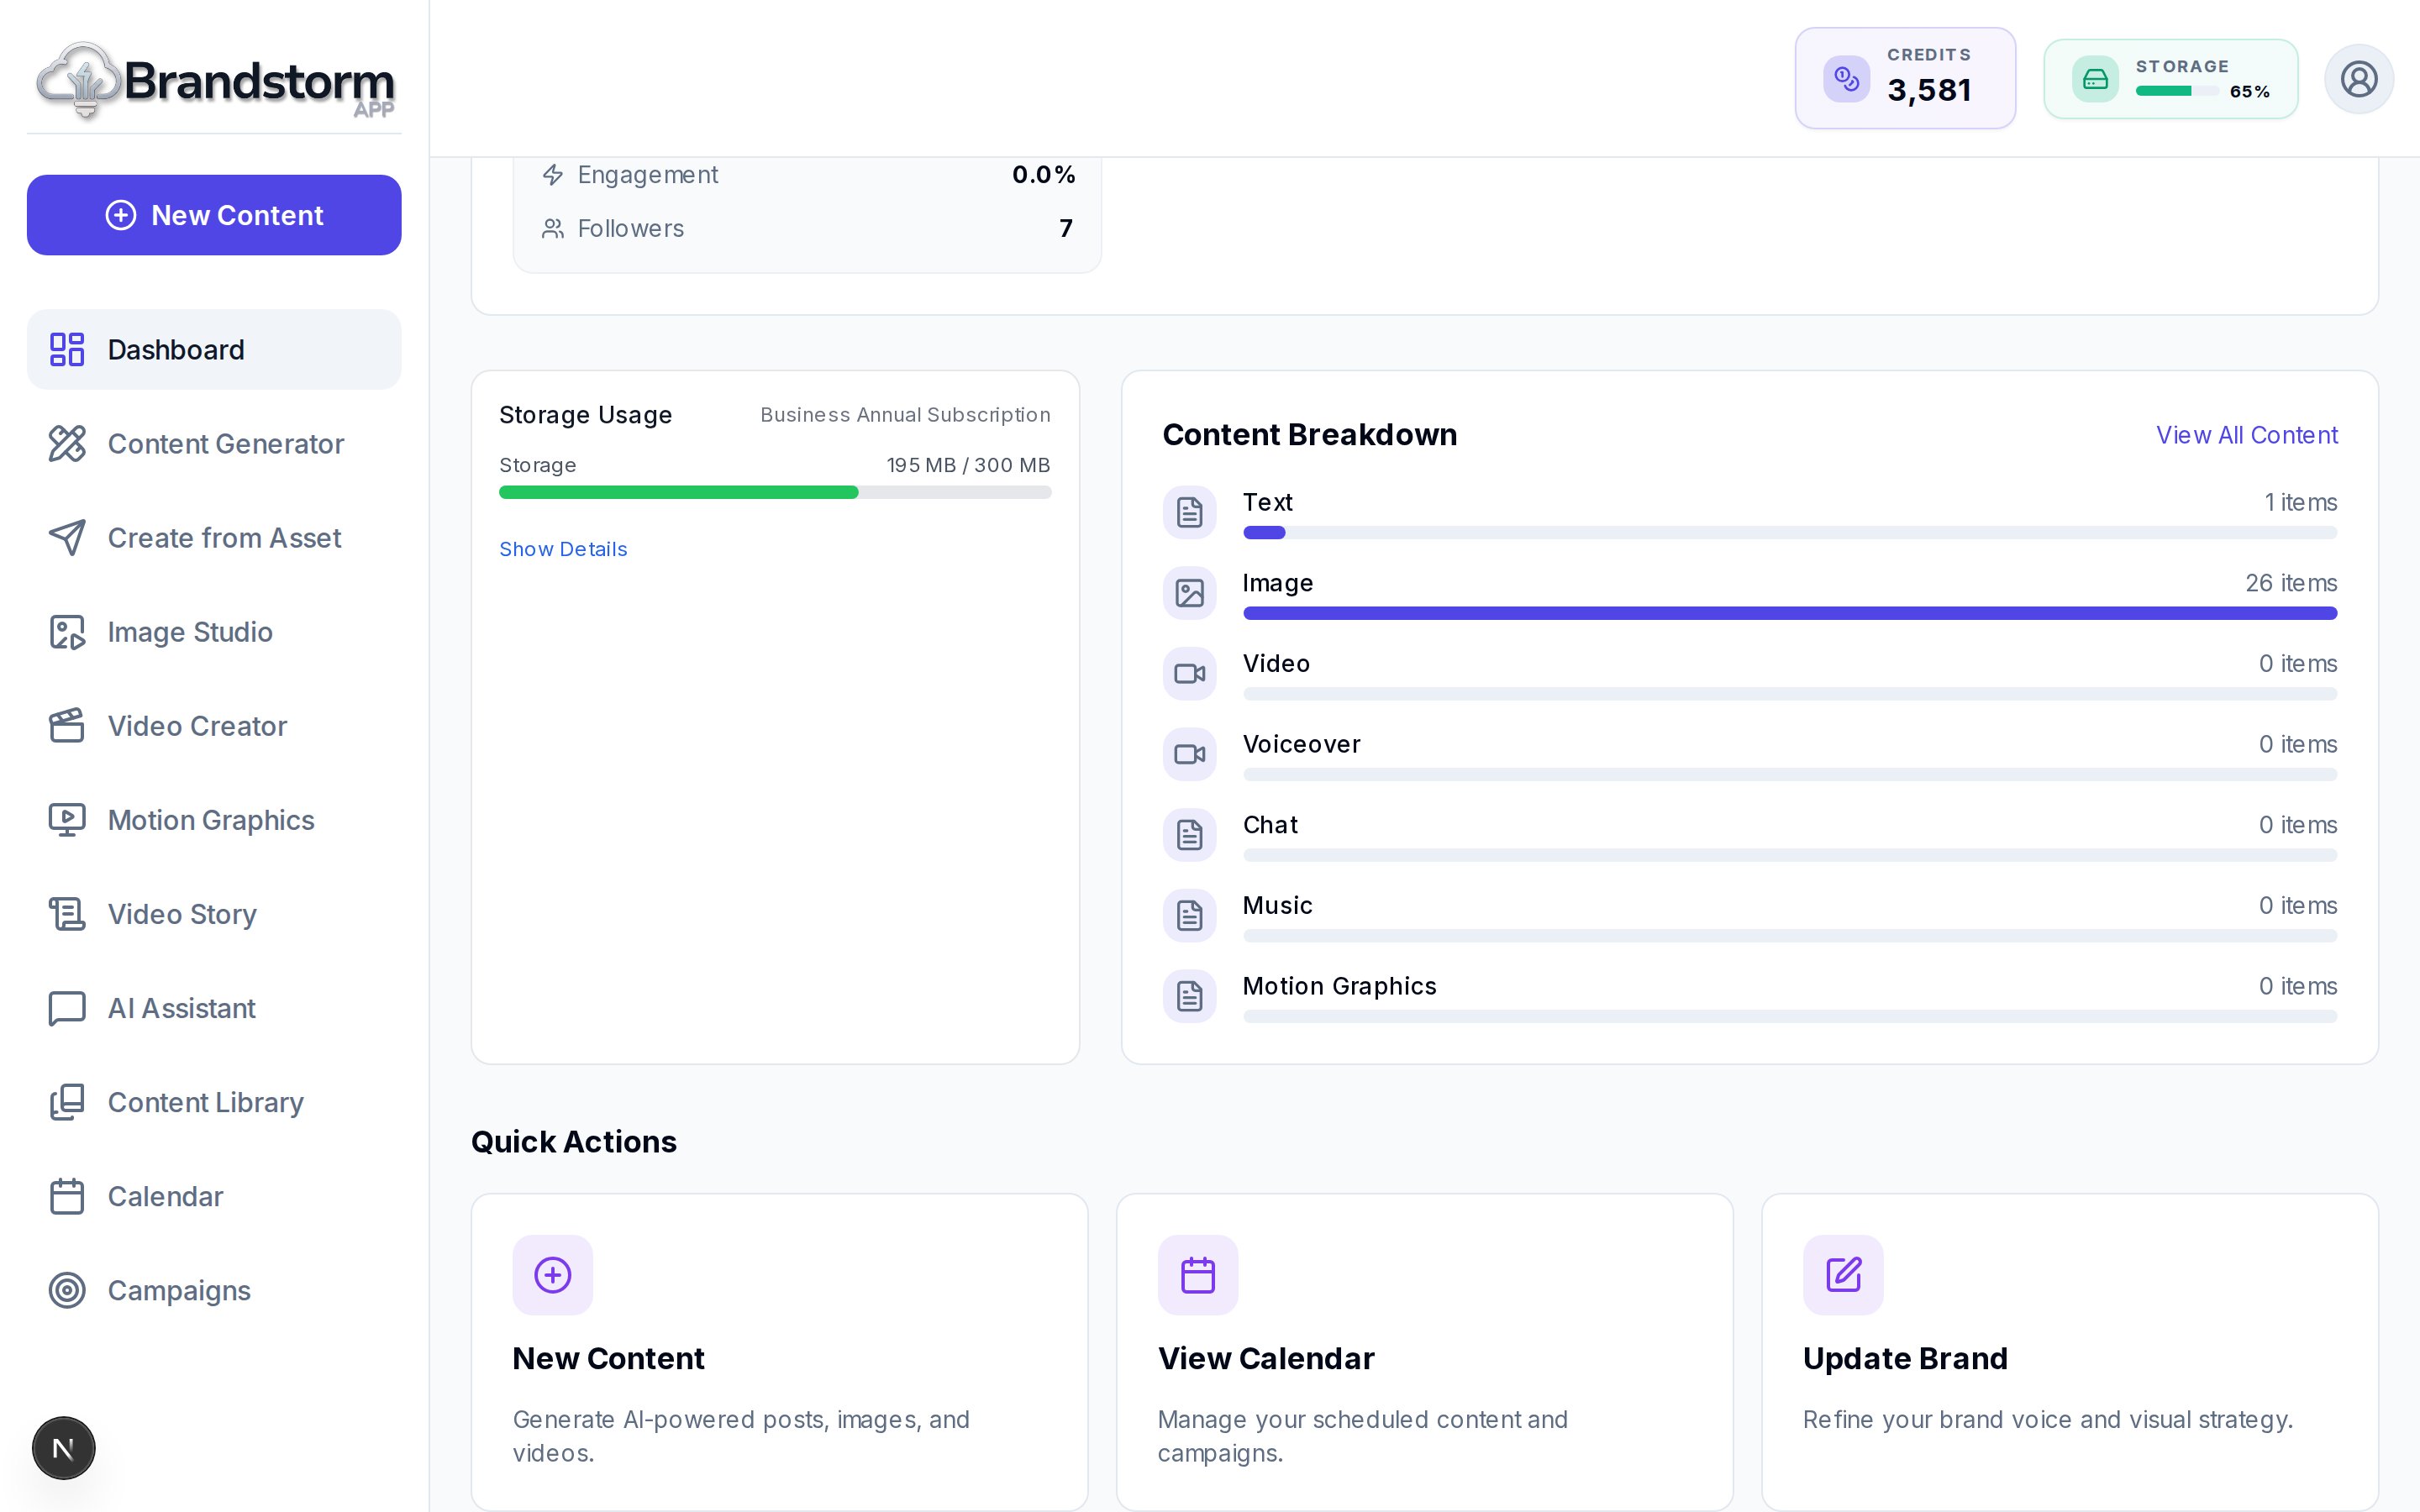Screen dimensions: 2420x1512
Task: Open the New Content quick action card
Action: [x=779, y=1352]
